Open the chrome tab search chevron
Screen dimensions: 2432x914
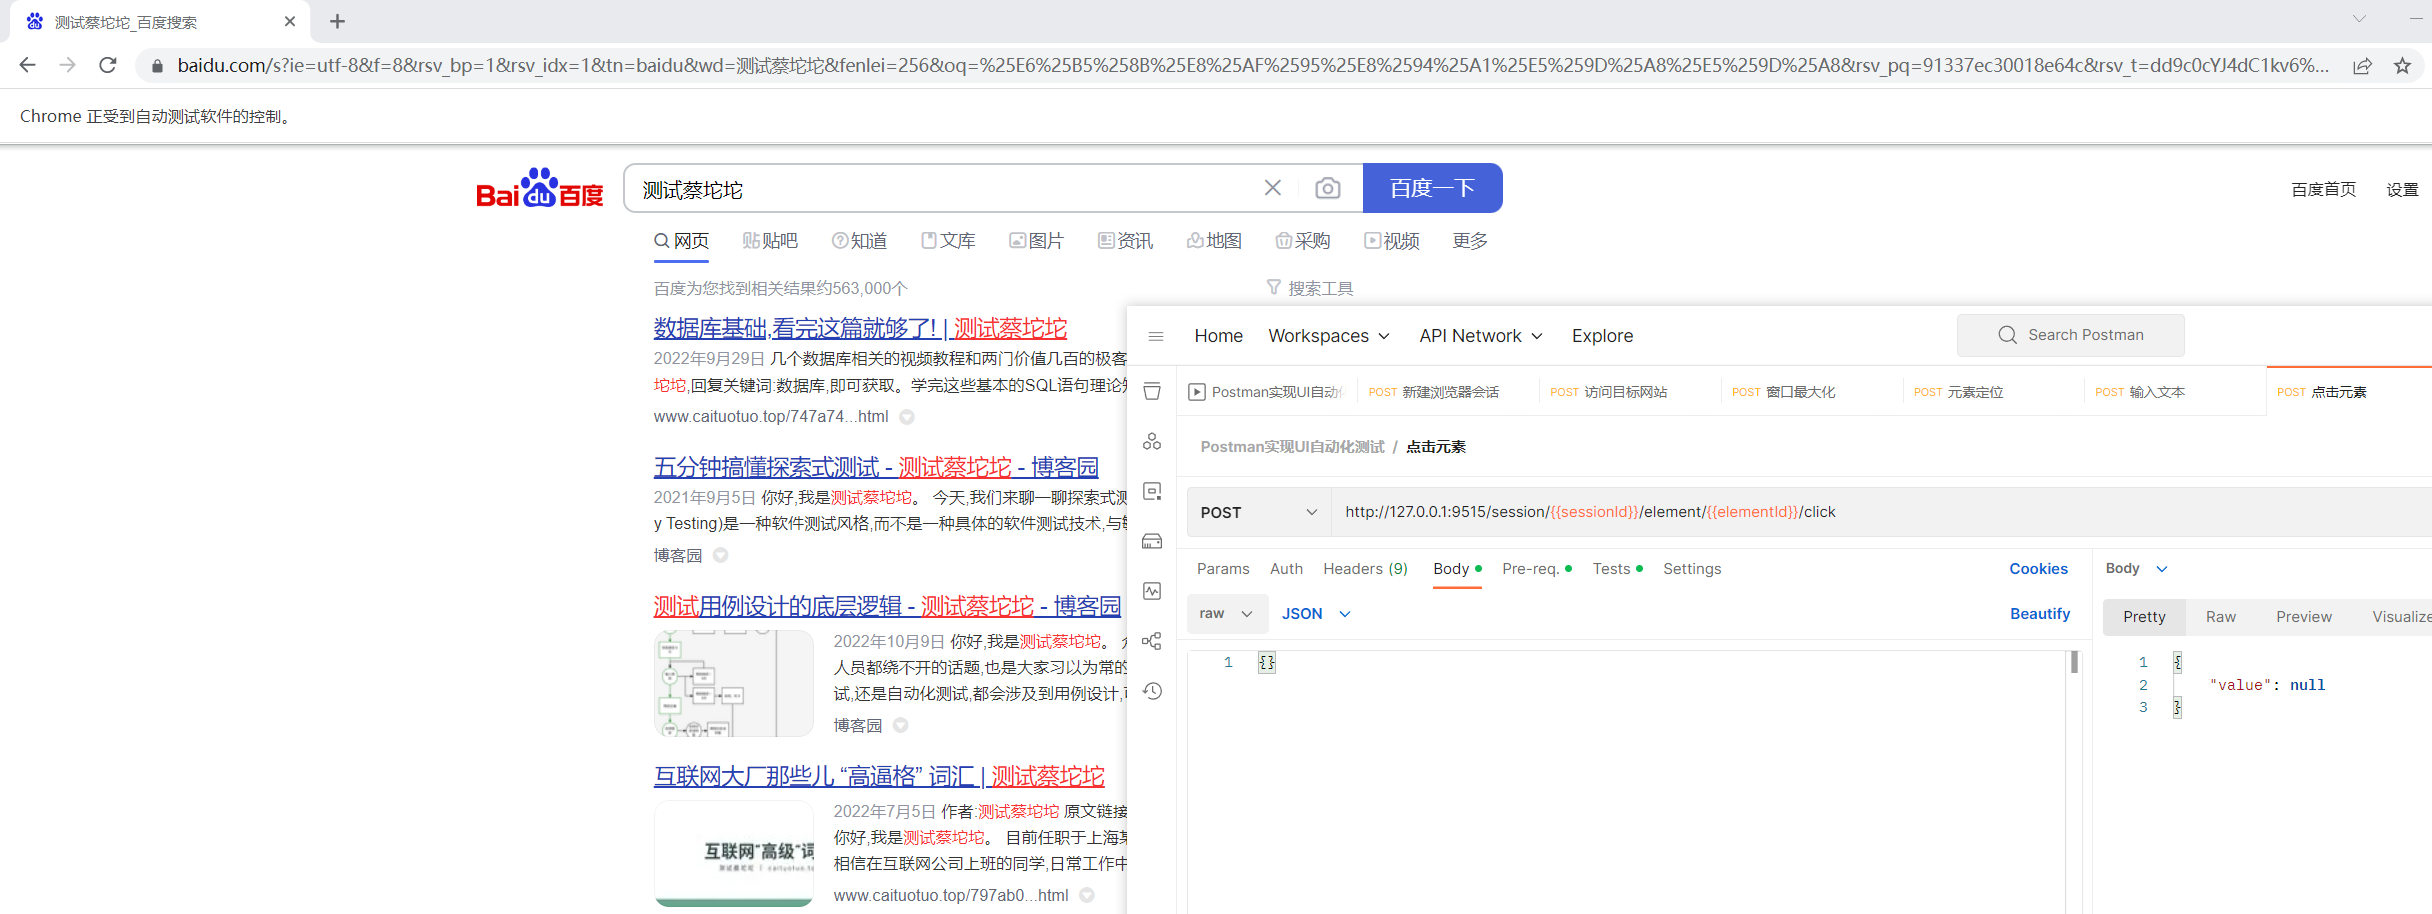click(2360, 19)
